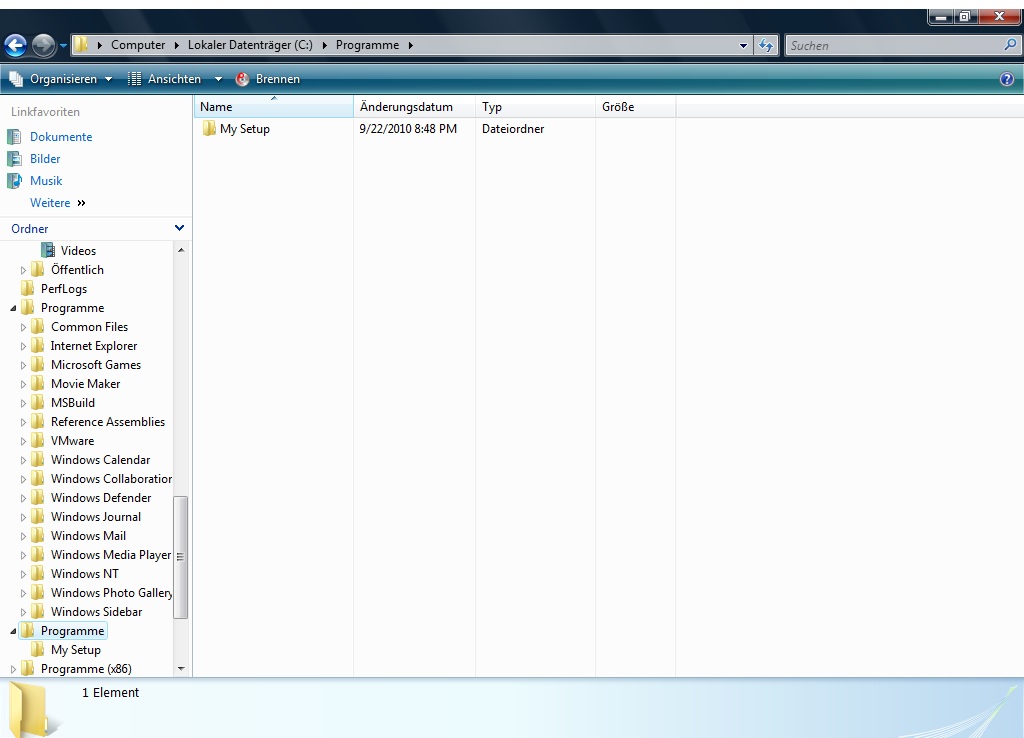Open the recent pages arrow next to Forward
Viewport: 1024px width, 738px height.
(63, 46)
